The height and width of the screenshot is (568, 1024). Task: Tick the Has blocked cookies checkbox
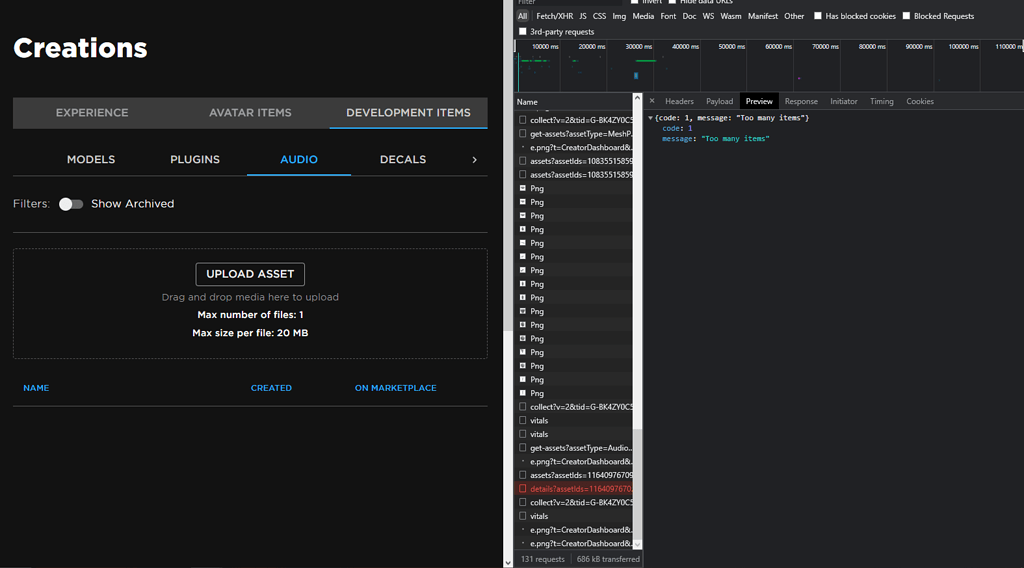click(x=818, y=16)
